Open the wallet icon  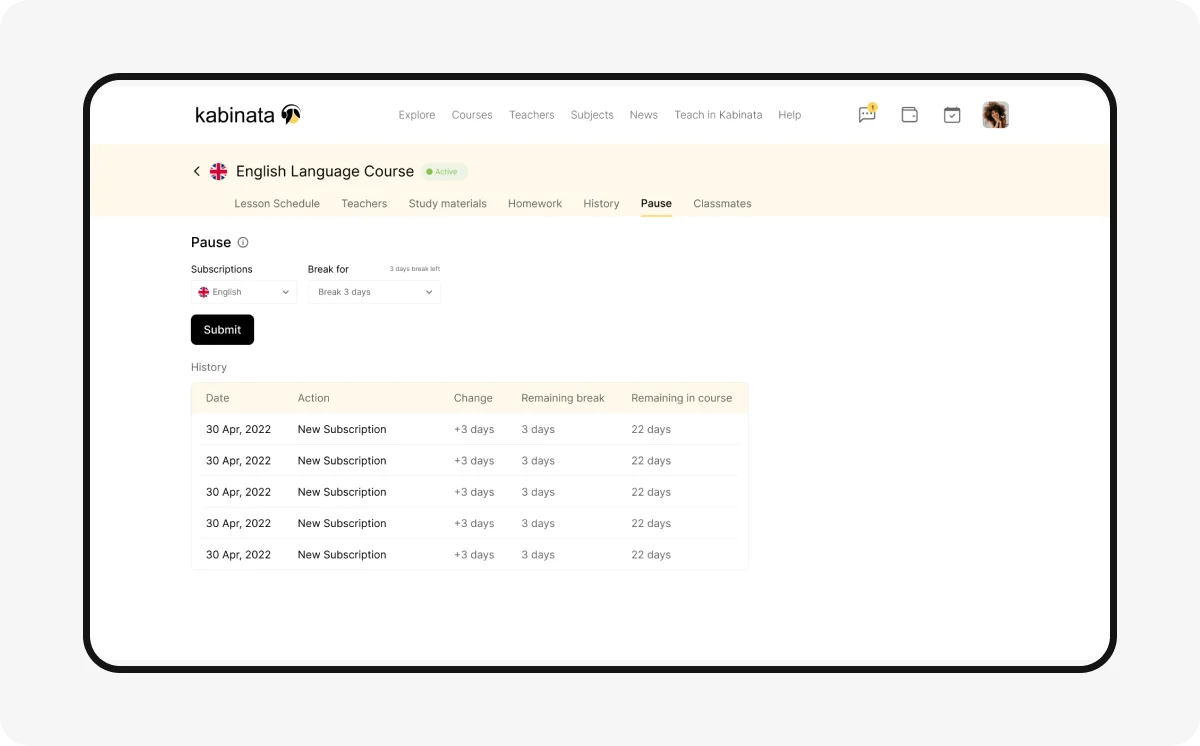pos(909,115)
